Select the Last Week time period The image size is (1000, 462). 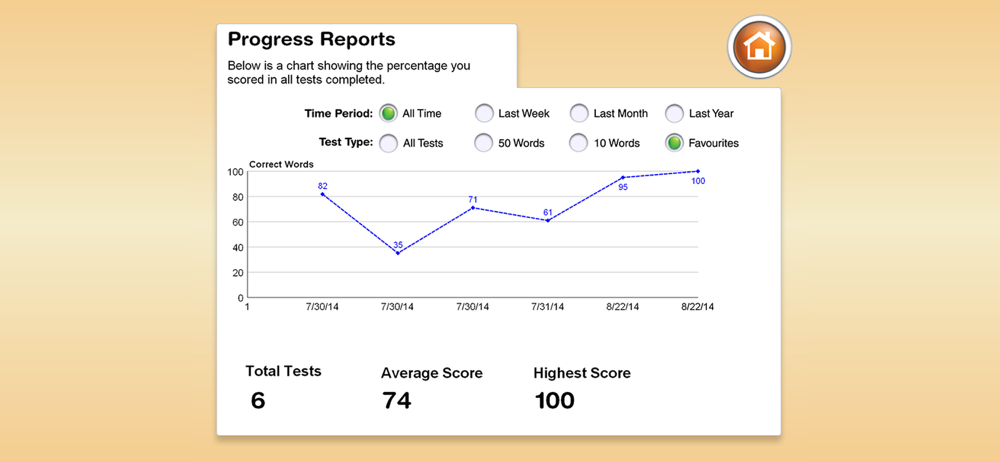tap(484, 114)
